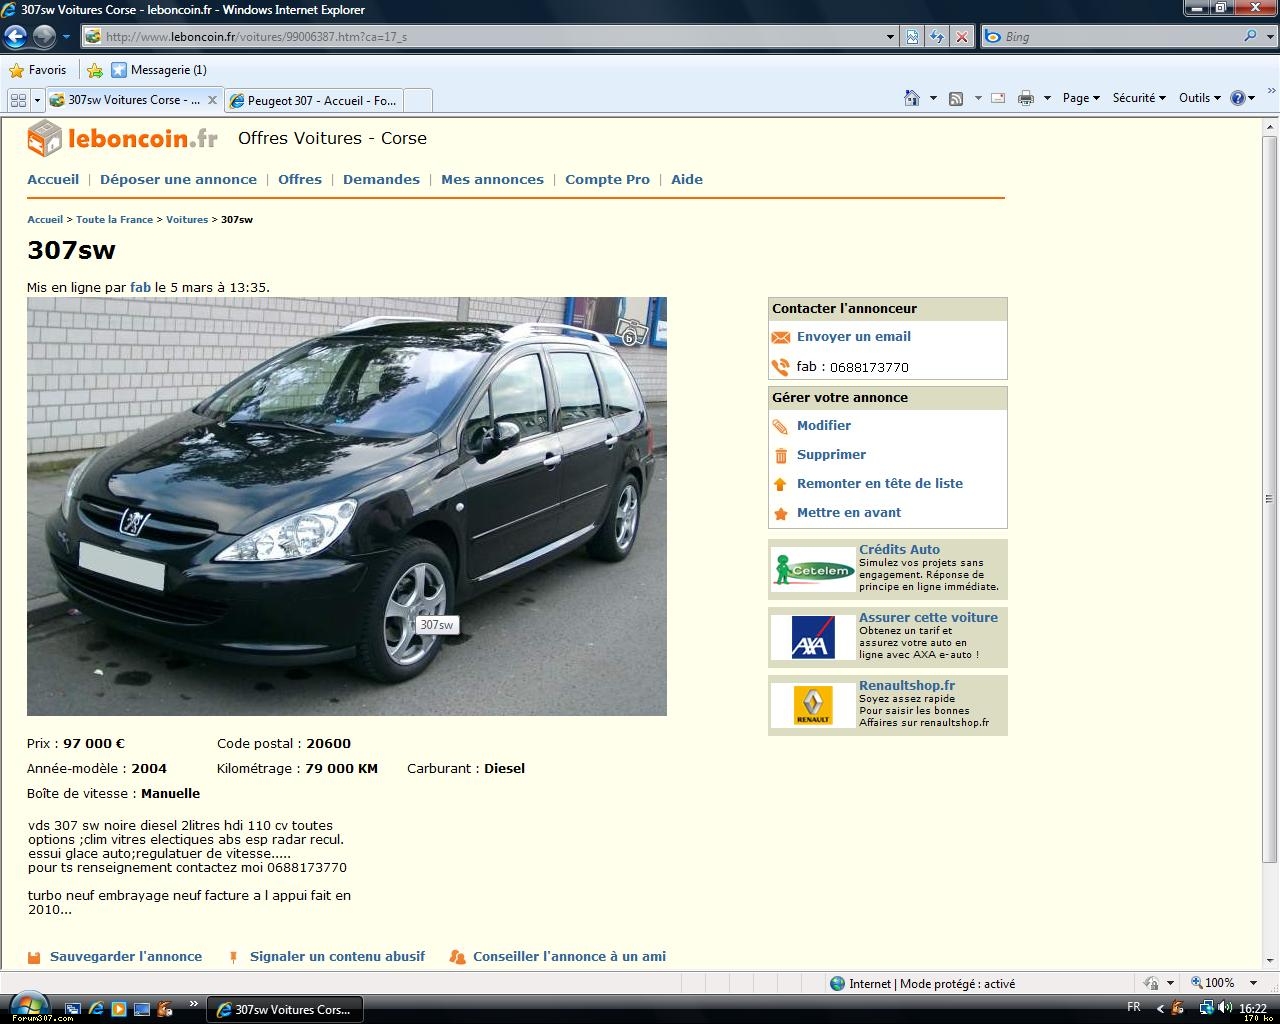This screenshot has width=1280, height=1024.
Task: Open the Page dropdown menu
Action: [x=1080, y=98]
